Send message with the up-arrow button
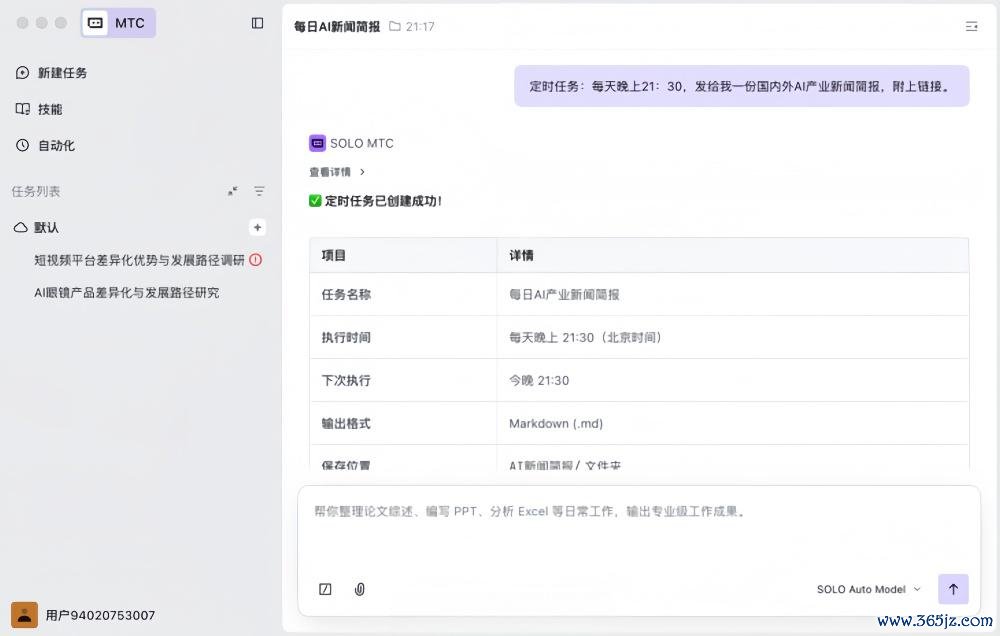 click(x=953, y=589)
